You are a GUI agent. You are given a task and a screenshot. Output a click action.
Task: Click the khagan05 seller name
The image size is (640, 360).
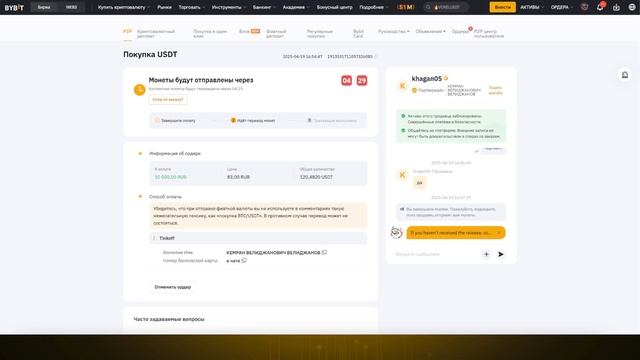click(427, 78)
